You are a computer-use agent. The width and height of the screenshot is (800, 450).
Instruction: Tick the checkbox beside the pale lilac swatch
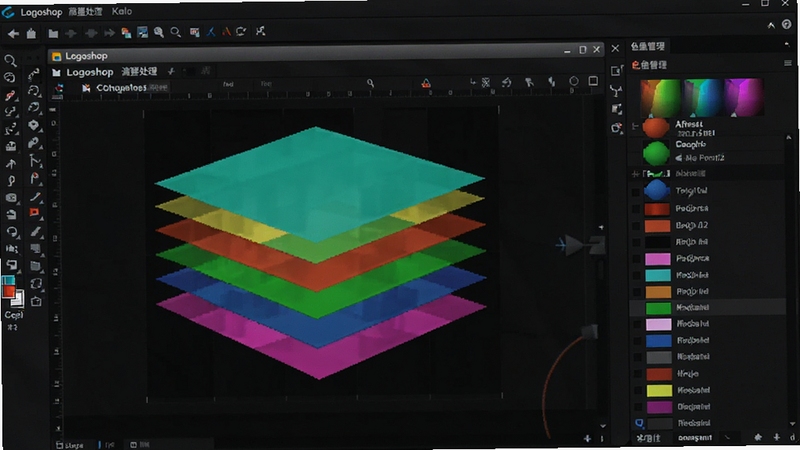(x=637, y=324)
